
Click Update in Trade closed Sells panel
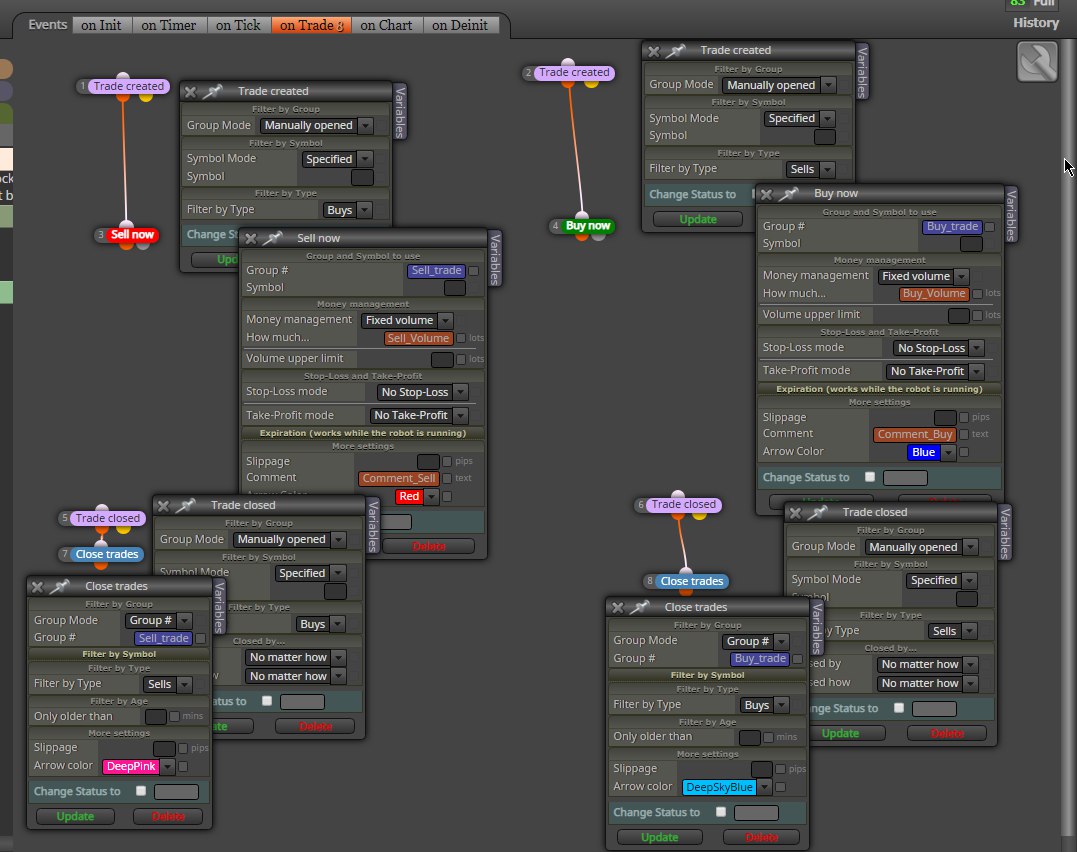tap(841, 733)
